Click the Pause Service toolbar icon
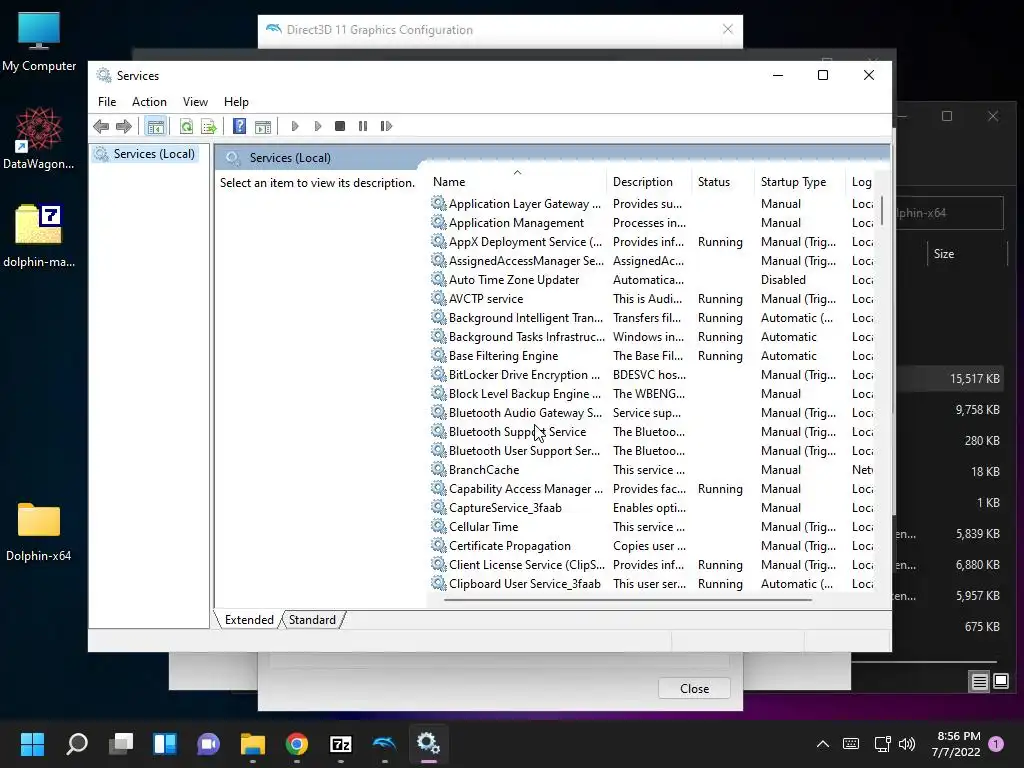 [x=363, y=126]
